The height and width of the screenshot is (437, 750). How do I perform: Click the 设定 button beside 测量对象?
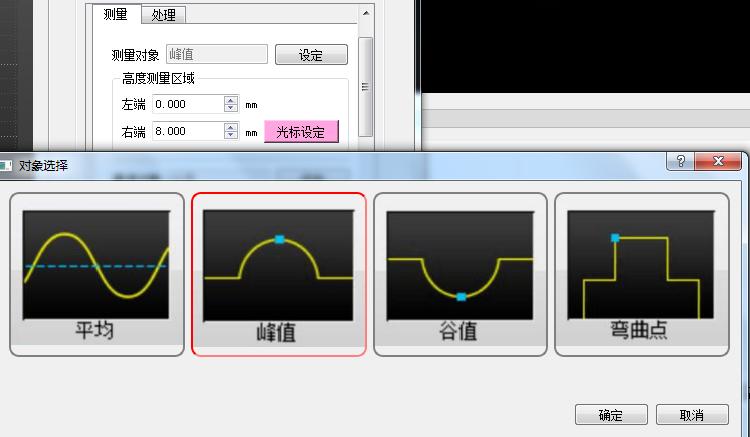coord(311,55)
